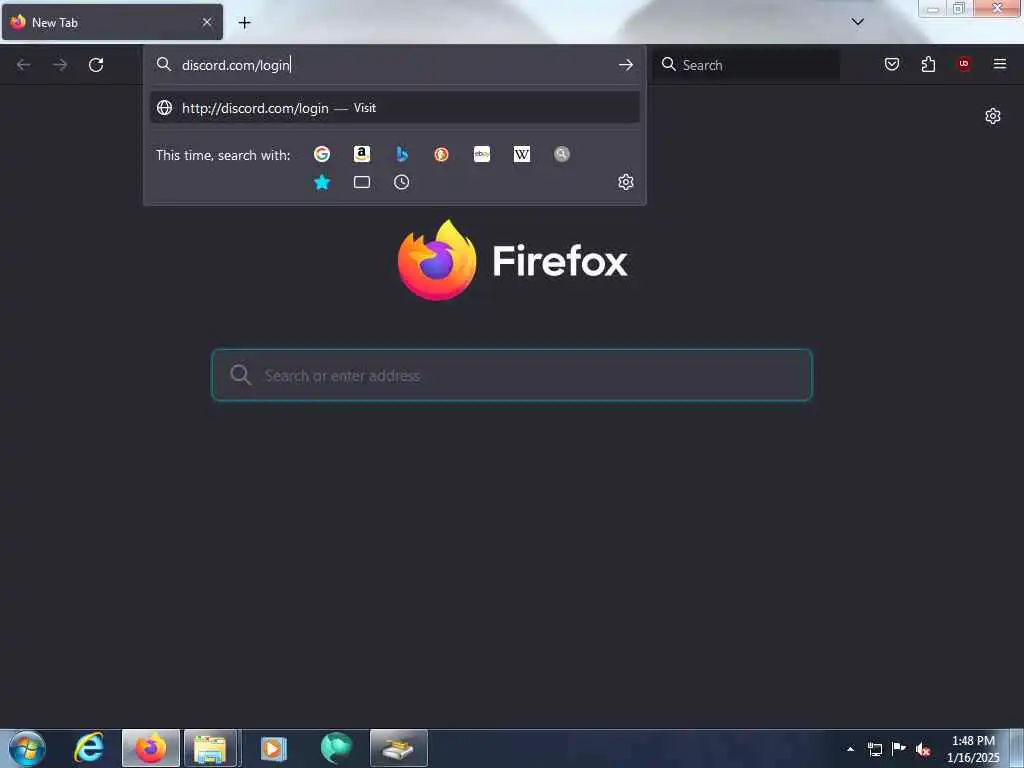Search this time with Amazon

click(362, 154)
